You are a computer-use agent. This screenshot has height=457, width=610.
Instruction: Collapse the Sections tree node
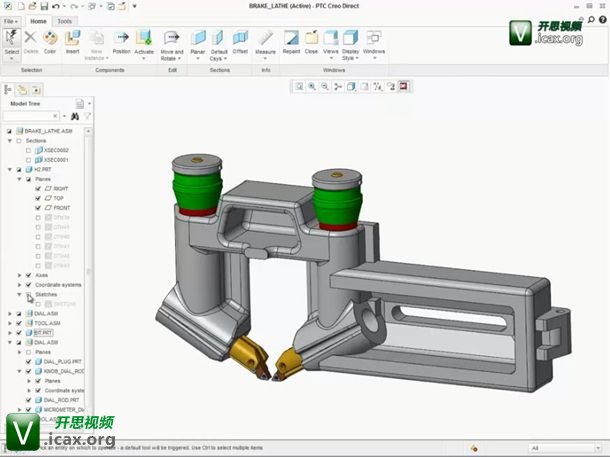tap(10, 140)
